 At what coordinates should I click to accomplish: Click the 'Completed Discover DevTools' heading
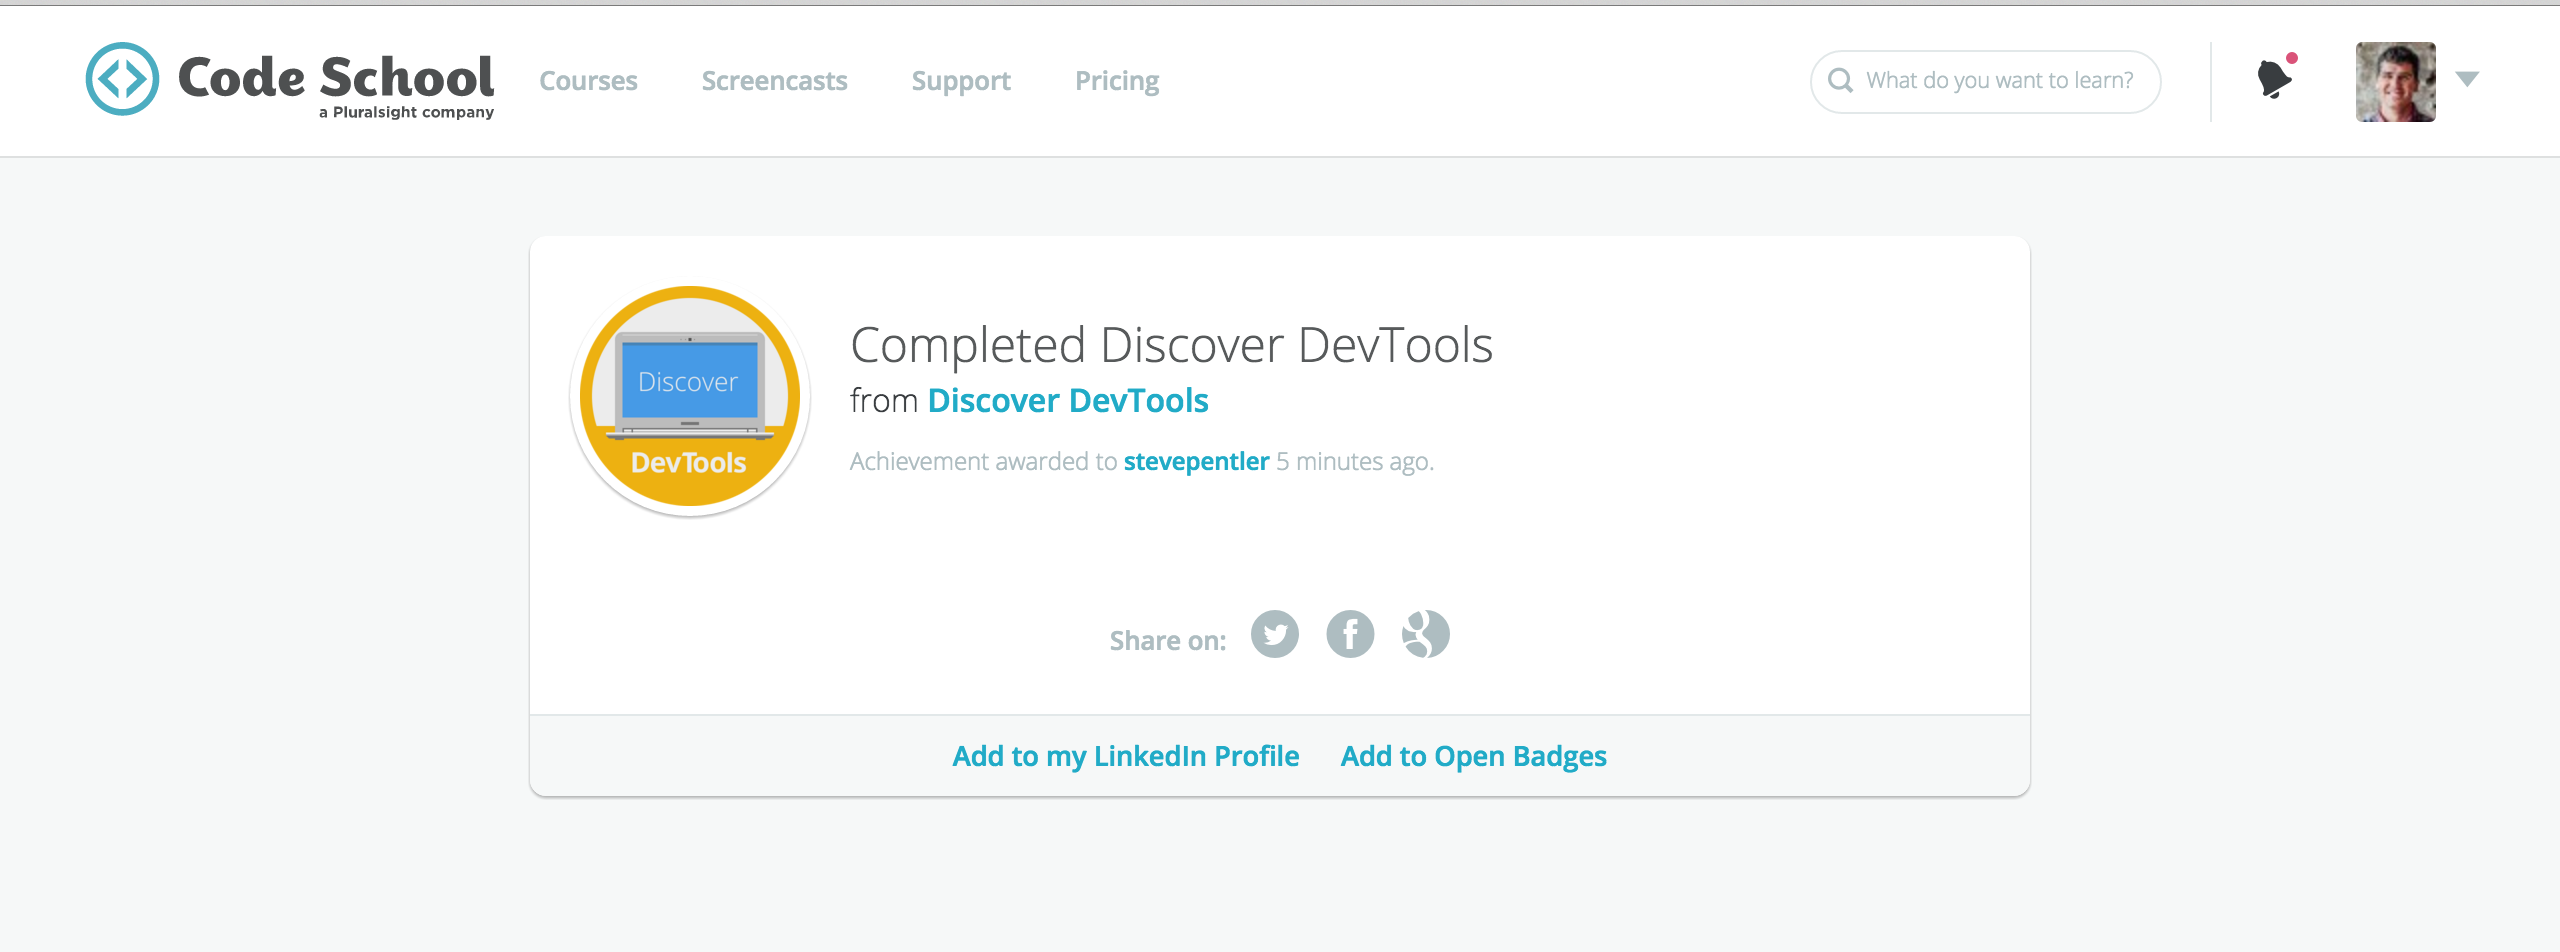[x=1171, y=345]
